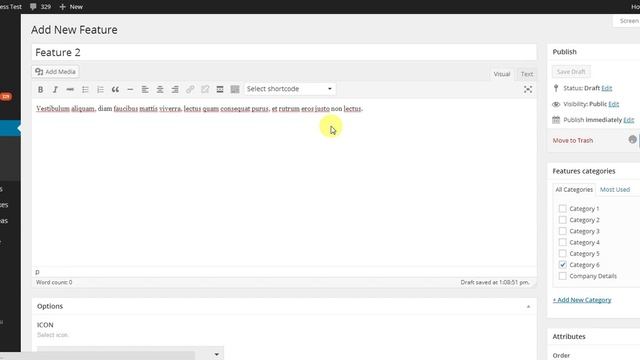Toggle the toolbar kitchen sink
This screenshot has height=360, width=640.
pyautogui.click(x=235, y=89)
